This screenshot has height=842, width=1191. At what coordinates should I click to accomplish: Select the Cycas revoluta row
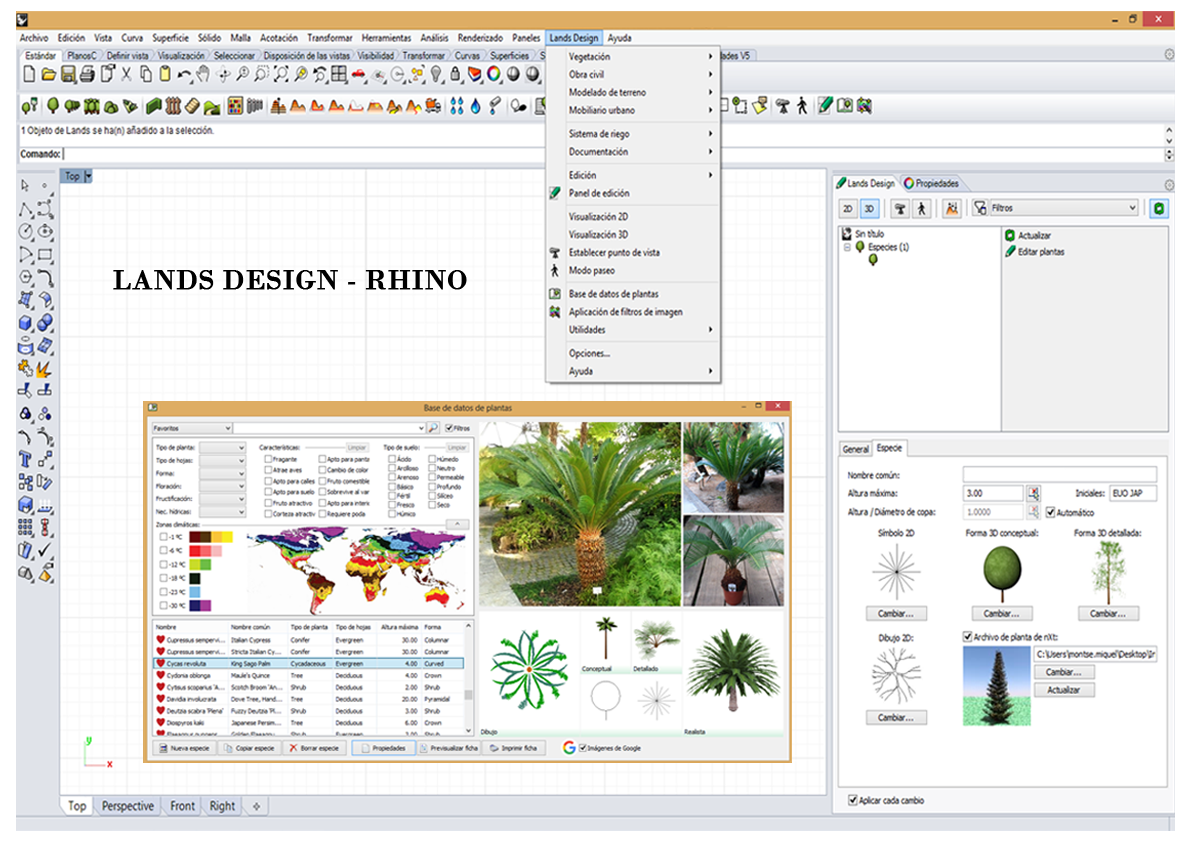coord(308,664)
